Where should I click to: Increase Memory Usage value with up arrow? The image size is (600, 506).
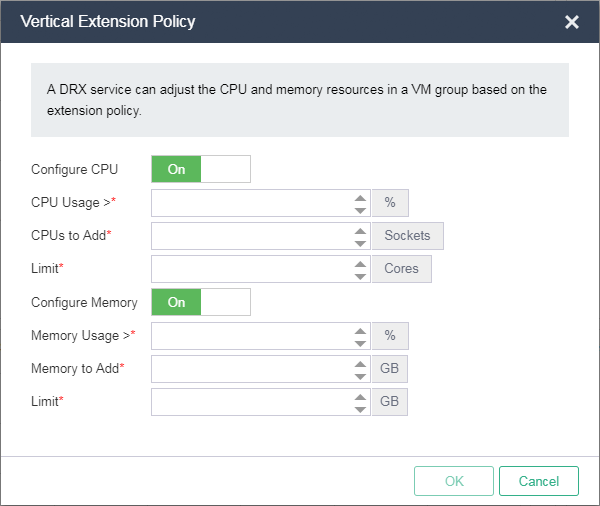click(361, 330)
